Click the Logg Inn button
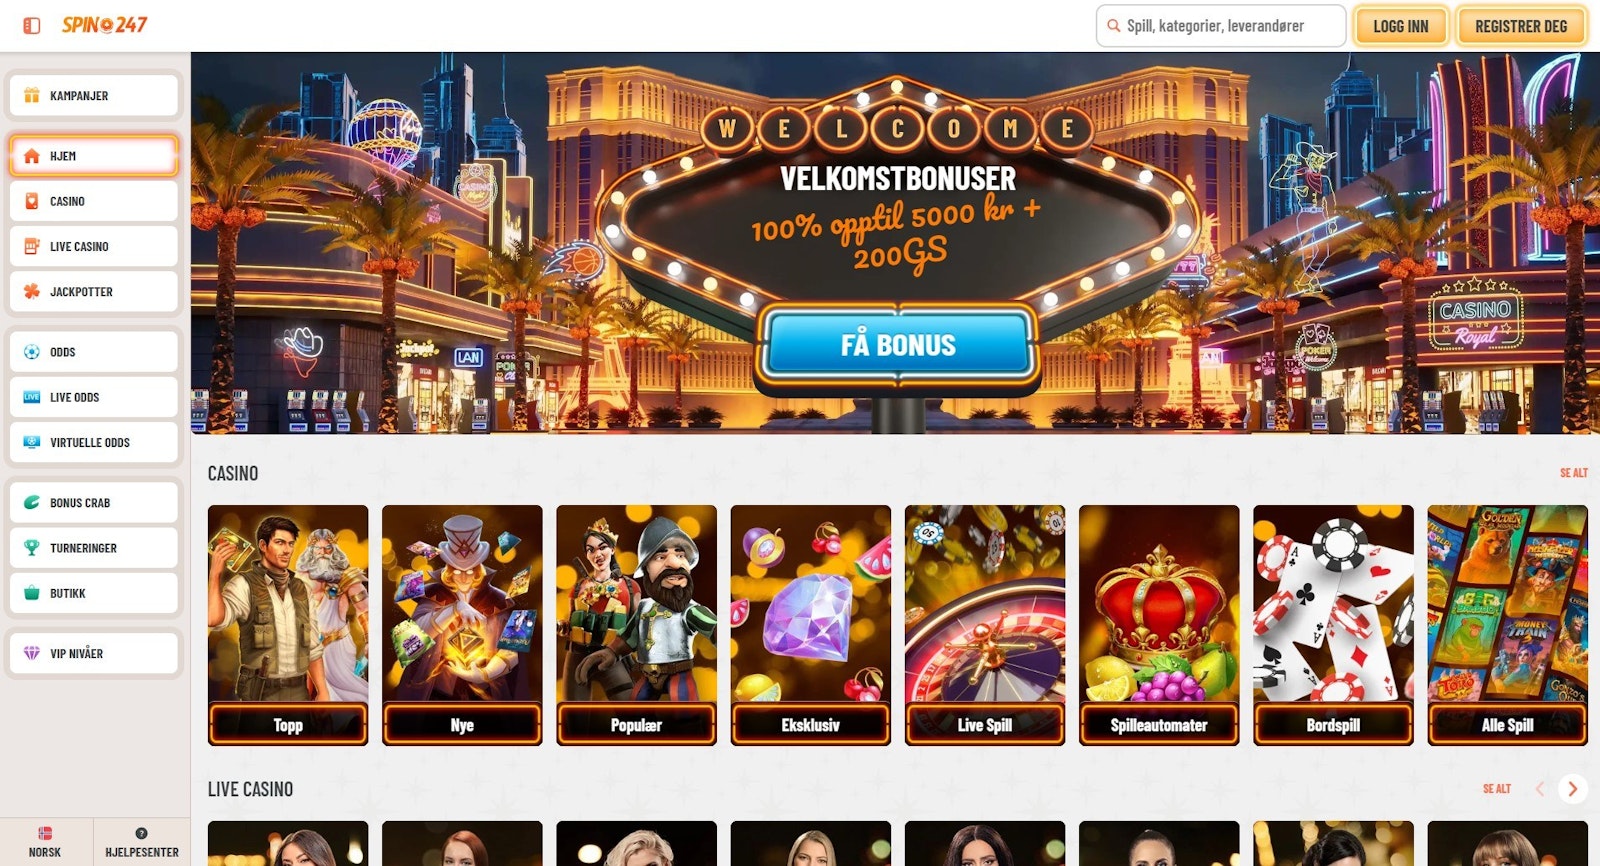 [1400, 26]
